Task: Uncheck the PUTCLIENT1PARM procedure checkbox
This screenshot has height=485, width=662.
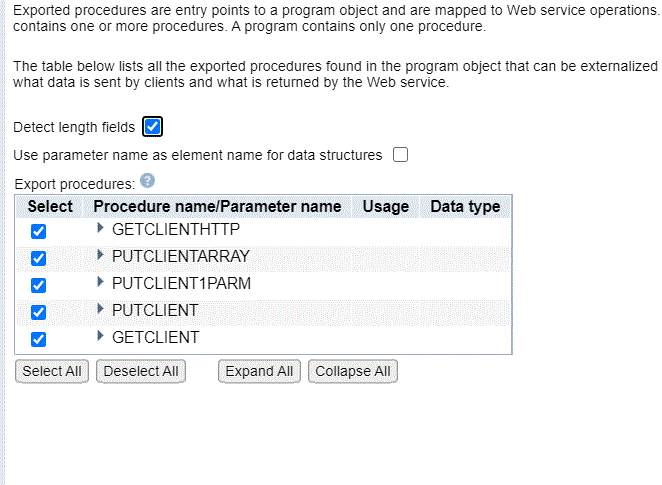Action: [38, 285]
